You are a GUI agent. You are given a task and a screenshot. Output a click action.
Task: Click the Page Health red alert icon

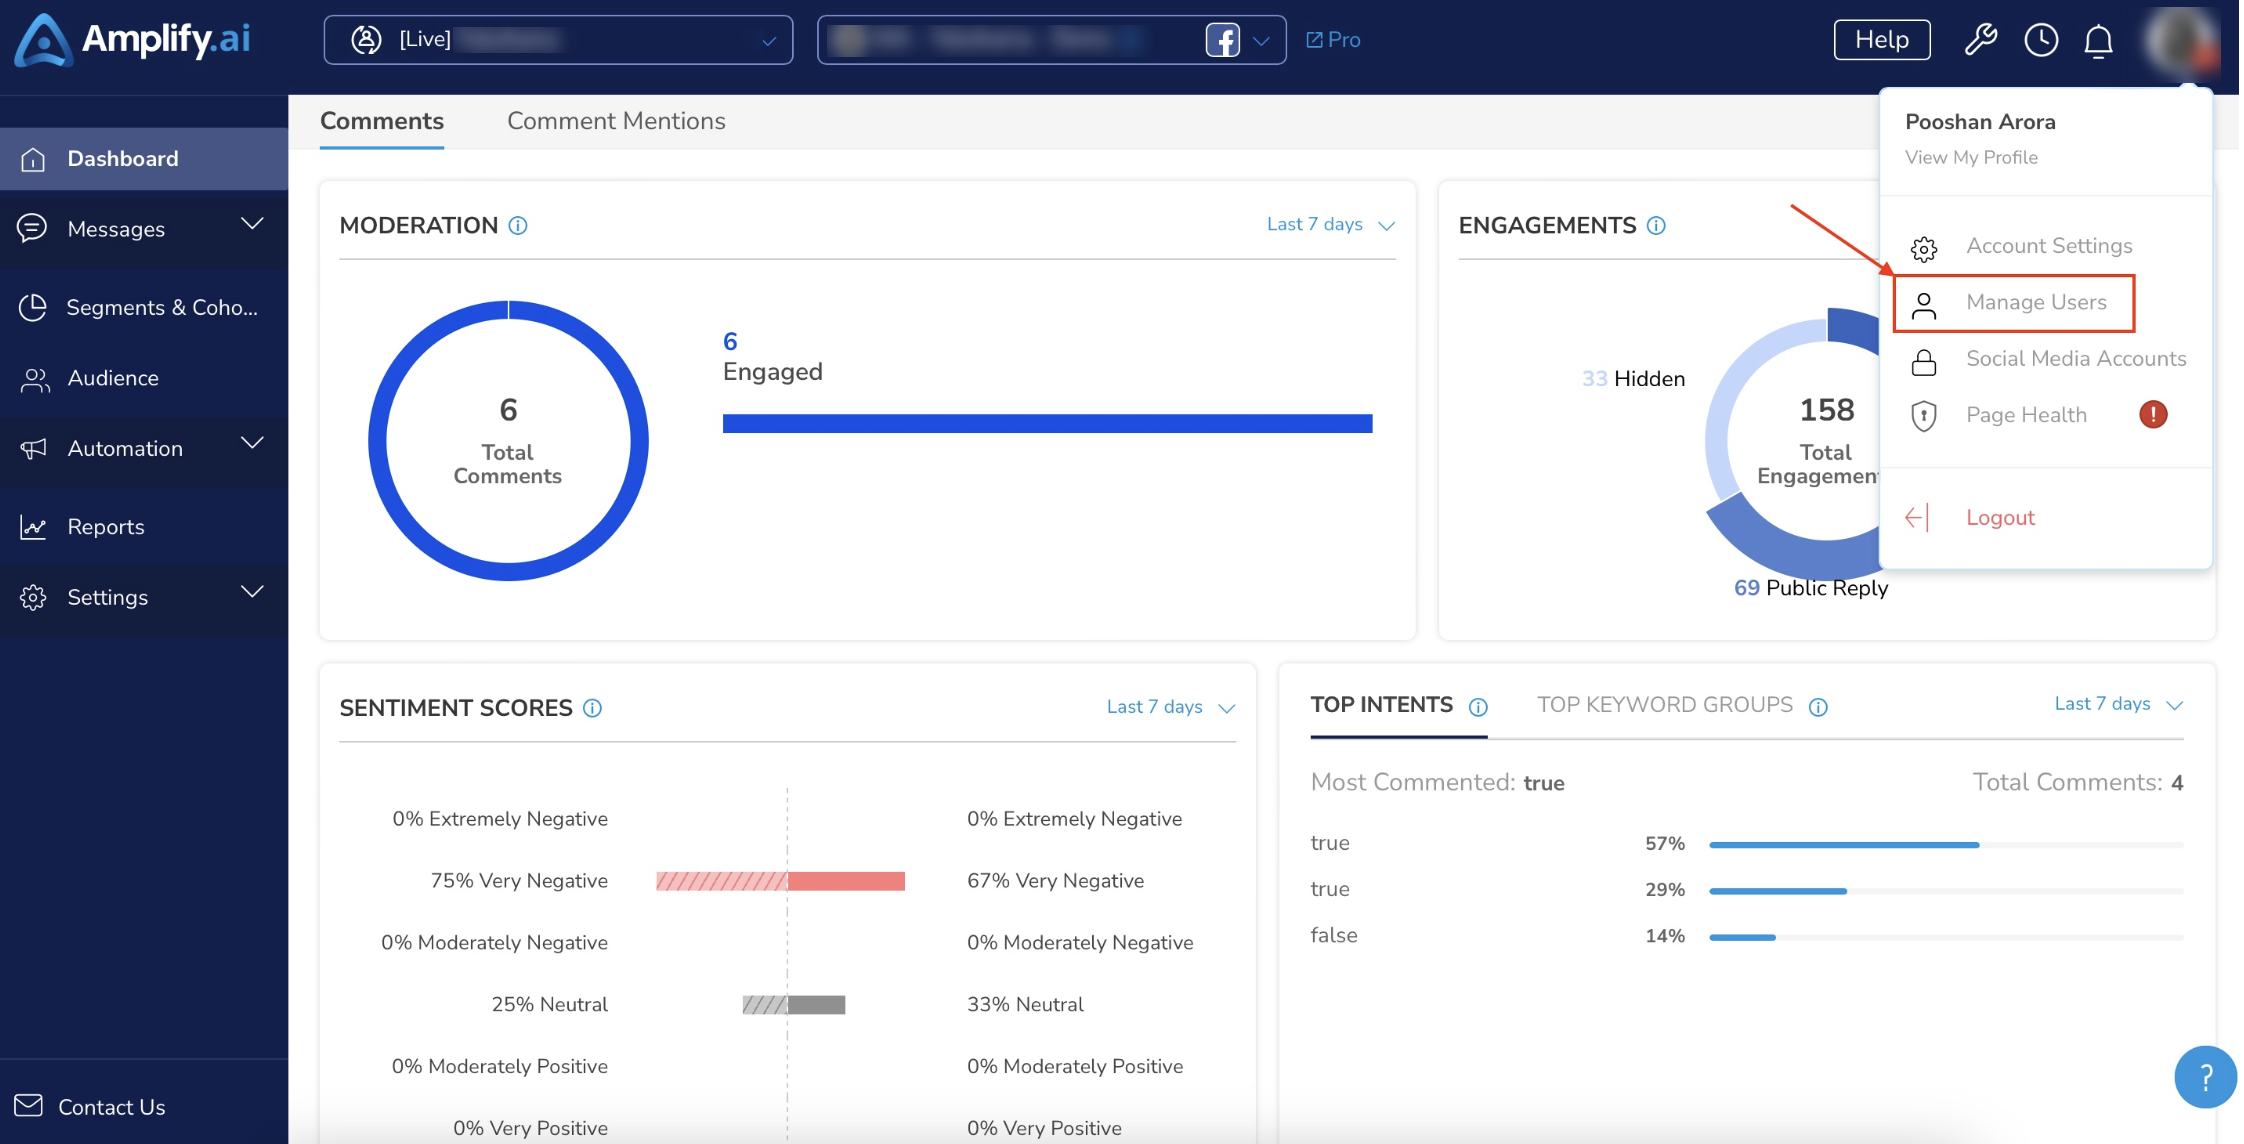tap(2153, 414)
